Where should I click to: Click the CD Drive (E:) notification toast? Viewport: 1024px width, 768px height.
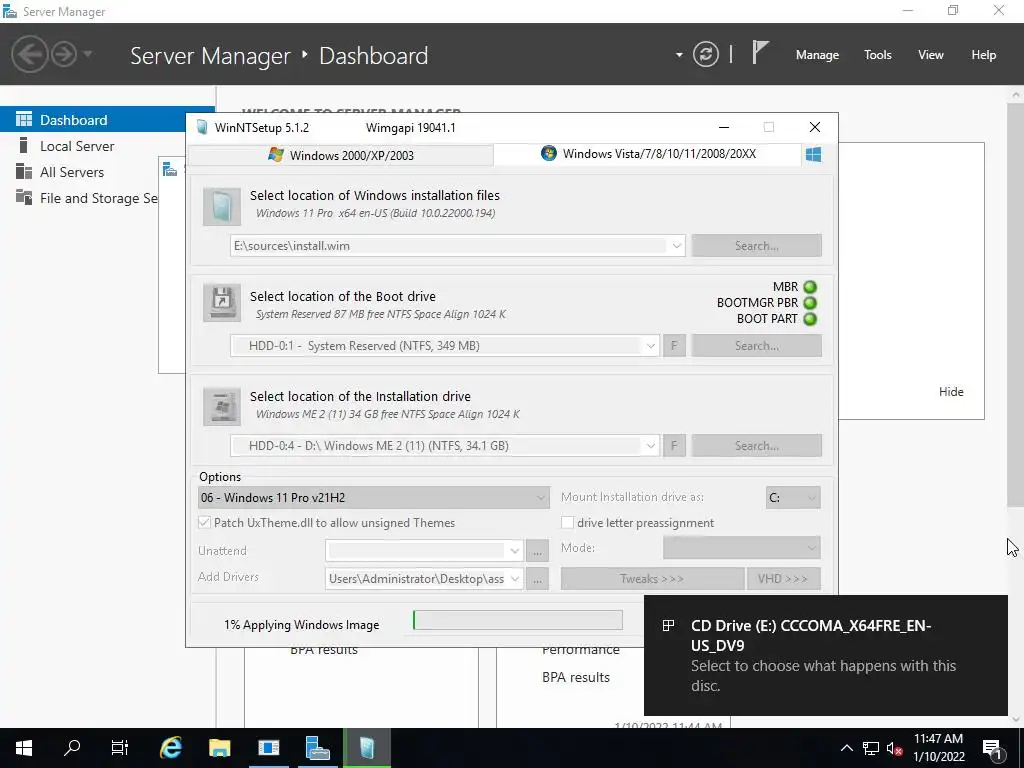[825, 655]
